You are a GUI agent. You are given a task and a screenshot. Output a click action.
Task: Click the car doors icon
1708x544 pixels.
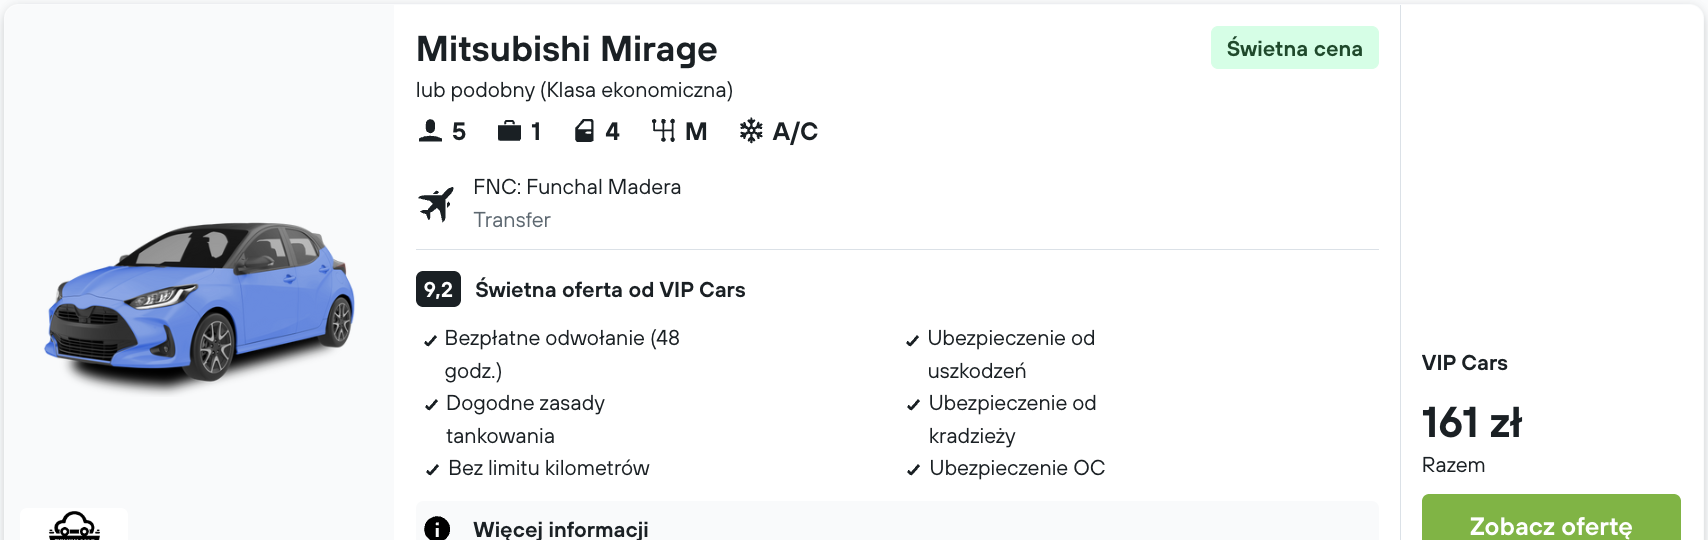click(585, 131)
